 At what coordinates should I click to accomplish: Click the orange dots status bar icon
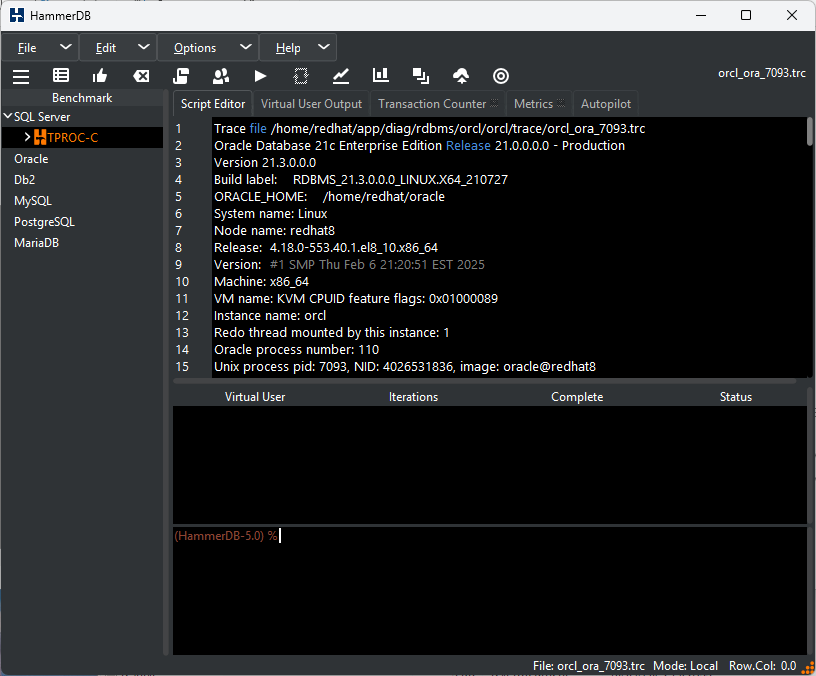point(808,667)
